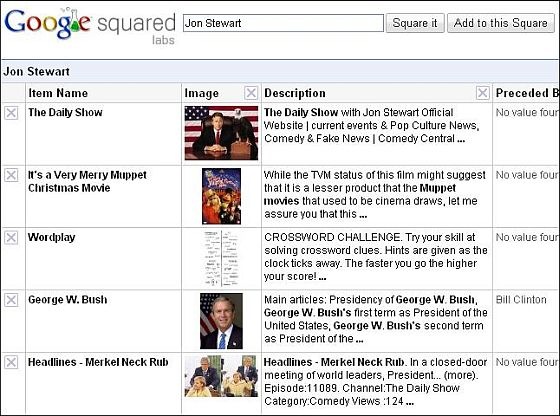Select the Item Name column header
Viewport: 560px width, 416px height.
tap(58, 93)
